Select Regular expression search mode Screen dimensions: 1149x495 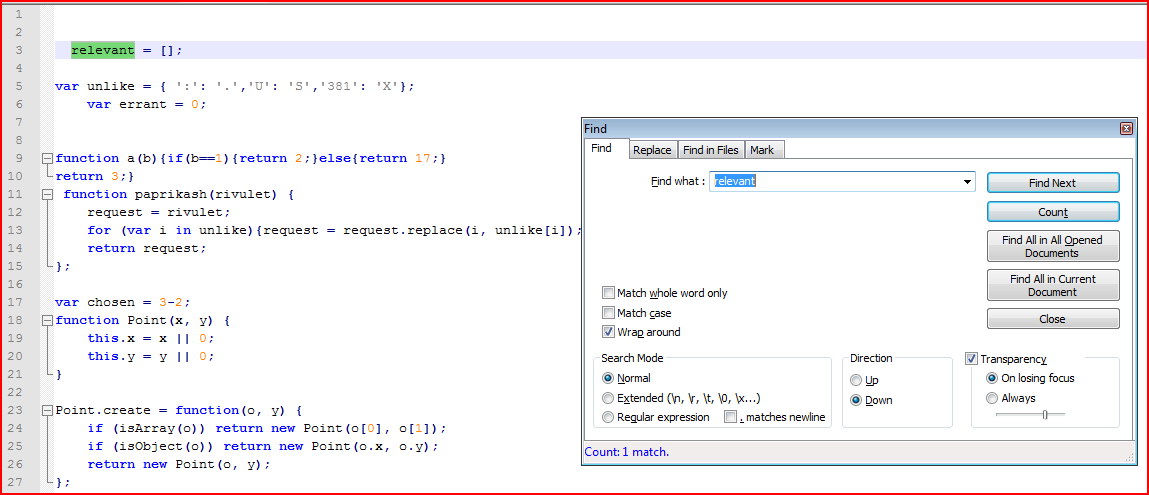(608, 417)
